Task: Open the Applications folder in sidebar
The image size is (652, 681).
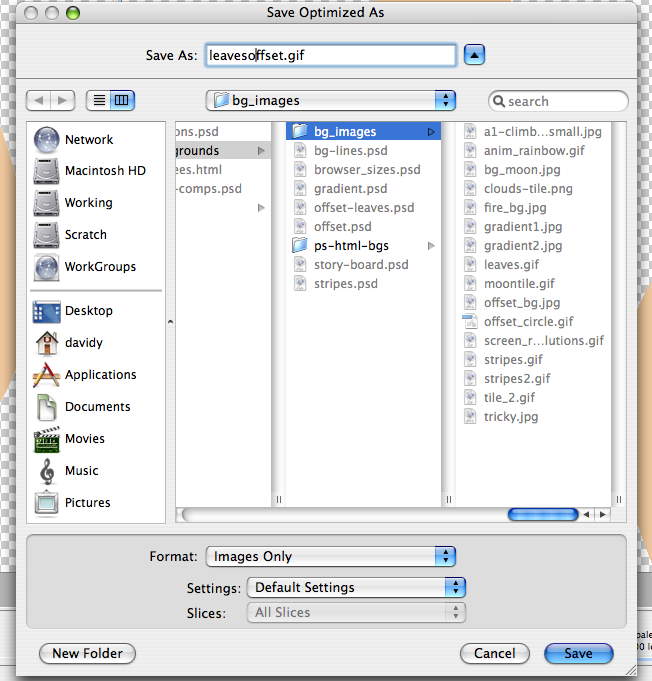Action: 47,375
